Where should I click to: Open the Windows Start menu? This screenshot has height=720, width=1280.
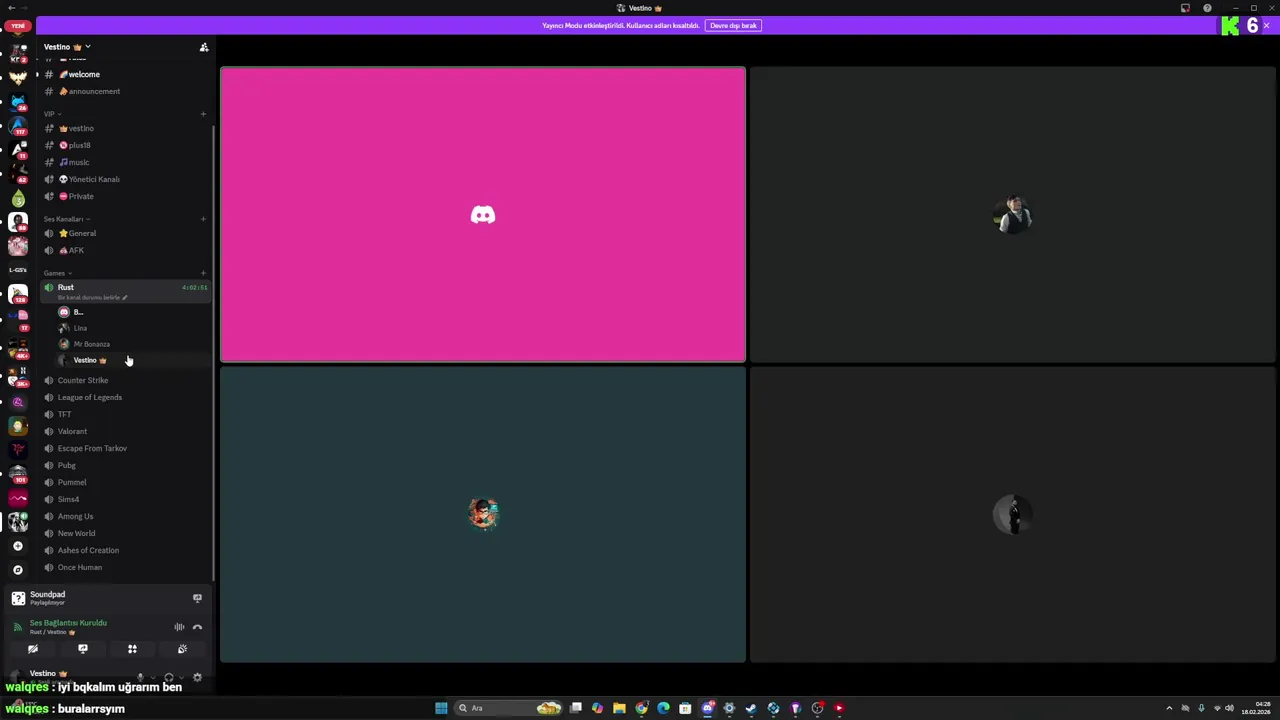(441, 708)
